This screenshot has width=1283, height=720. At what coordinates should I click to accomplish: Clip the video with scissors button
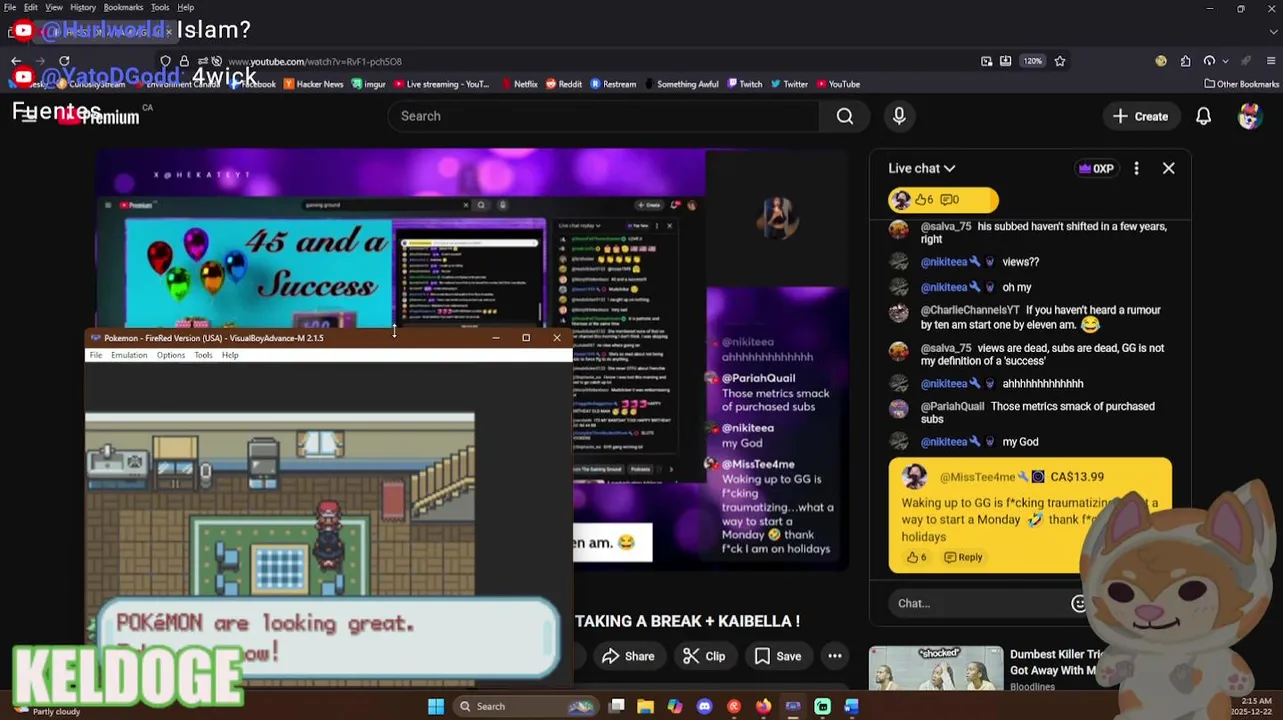(704, 656)
